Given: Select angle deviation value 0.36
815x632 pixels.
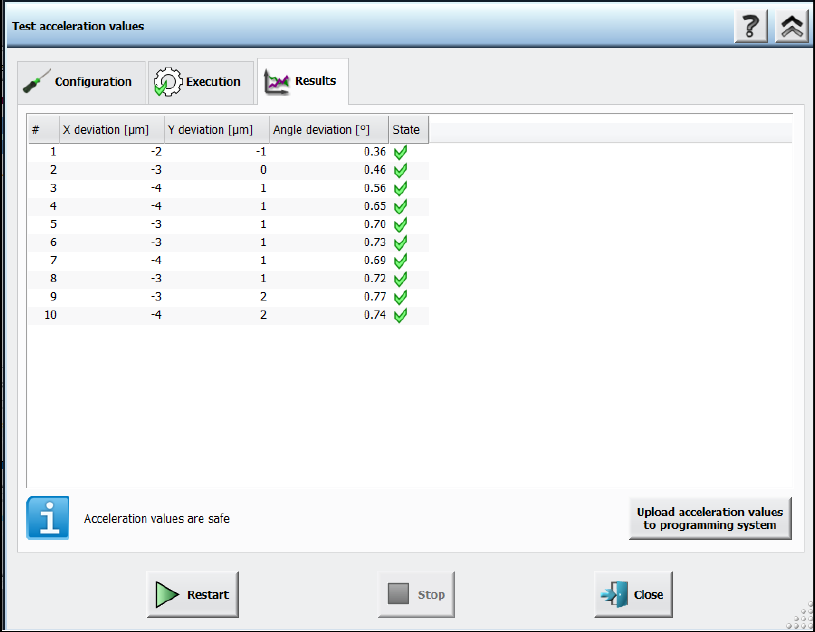Looking at the screenshot, I should point(375,152).
